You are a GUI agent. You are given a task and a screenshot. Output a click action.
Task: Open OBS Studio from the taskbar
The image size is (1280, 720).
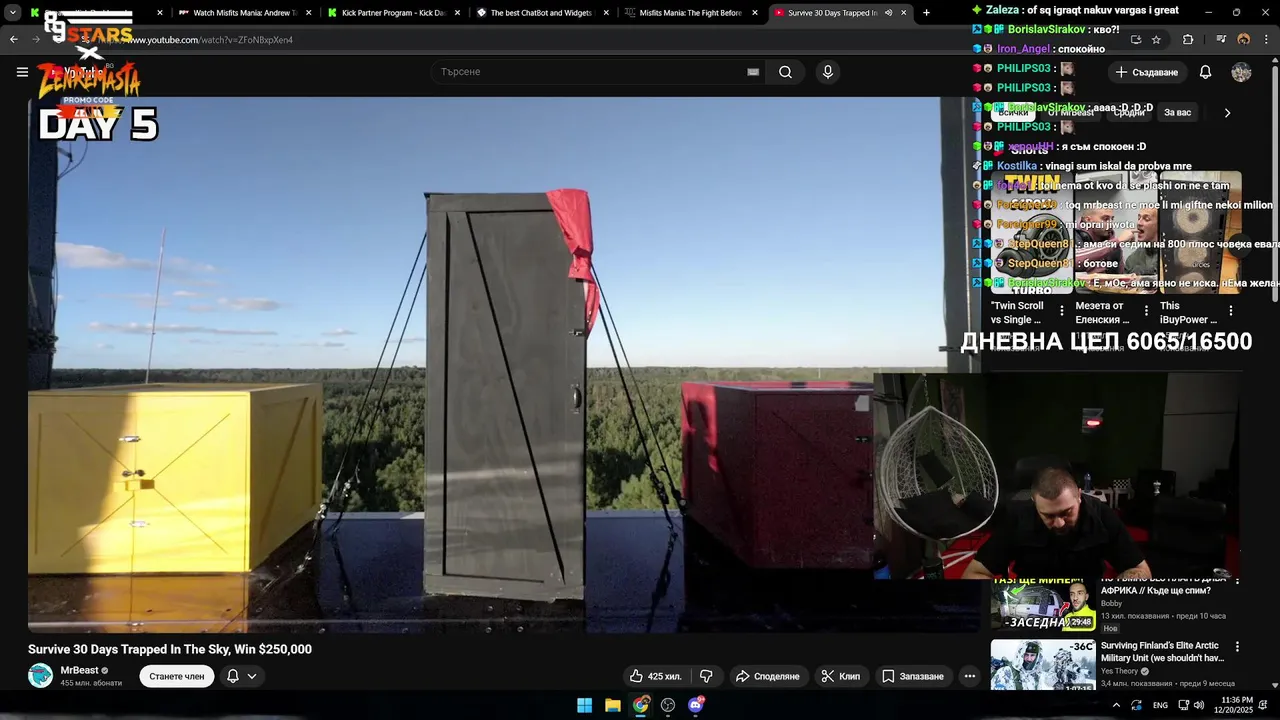668,705
